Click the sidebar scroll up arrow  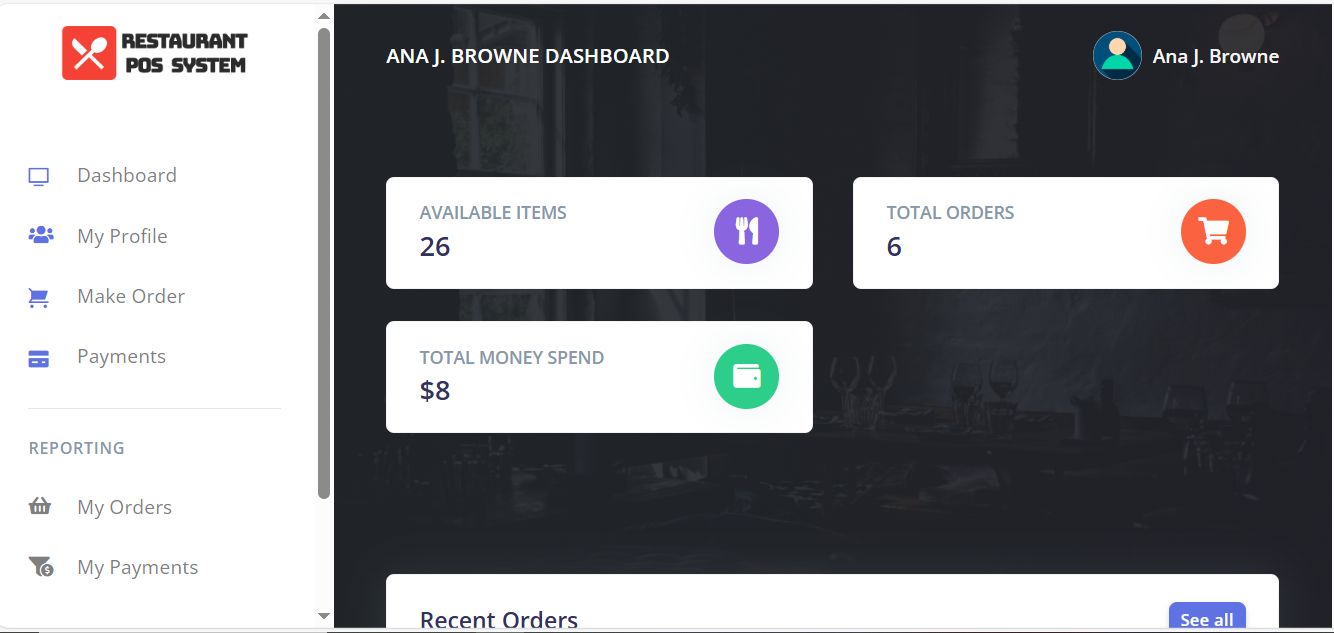click(x=323, y=16)
